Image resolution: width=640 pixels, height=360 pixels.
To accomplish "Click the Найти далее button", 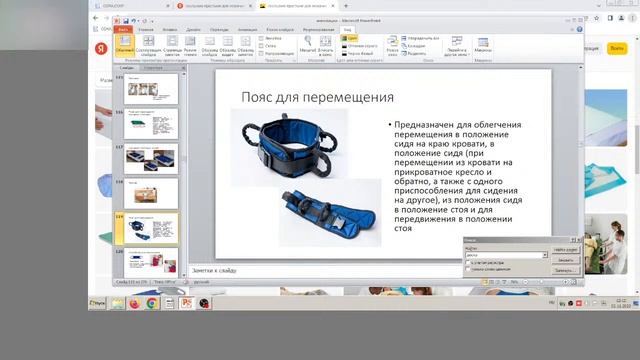I will click(565, 250).
